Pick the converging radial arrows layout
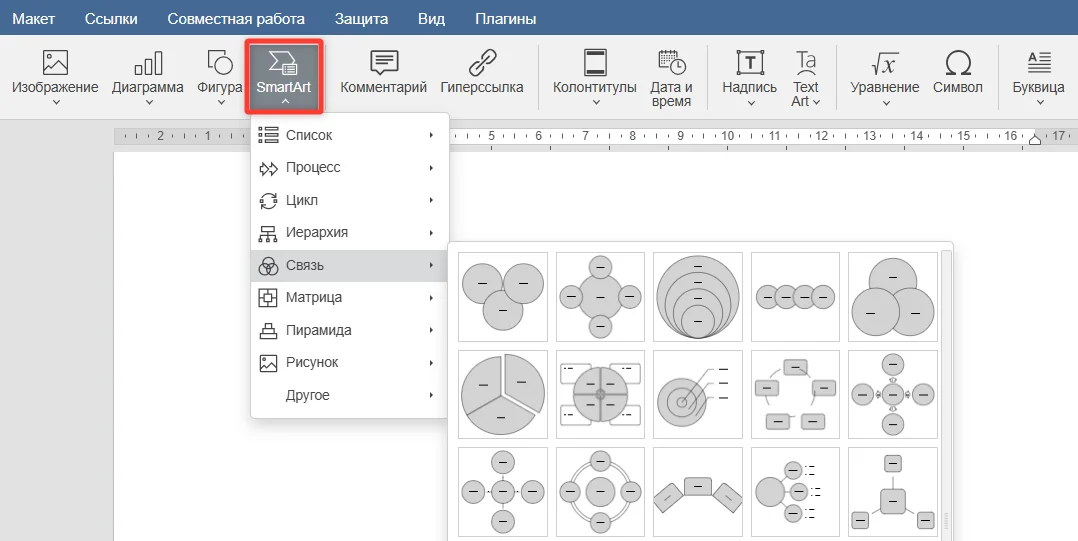This screenshot has width=1078, height=541. (893, 394)
